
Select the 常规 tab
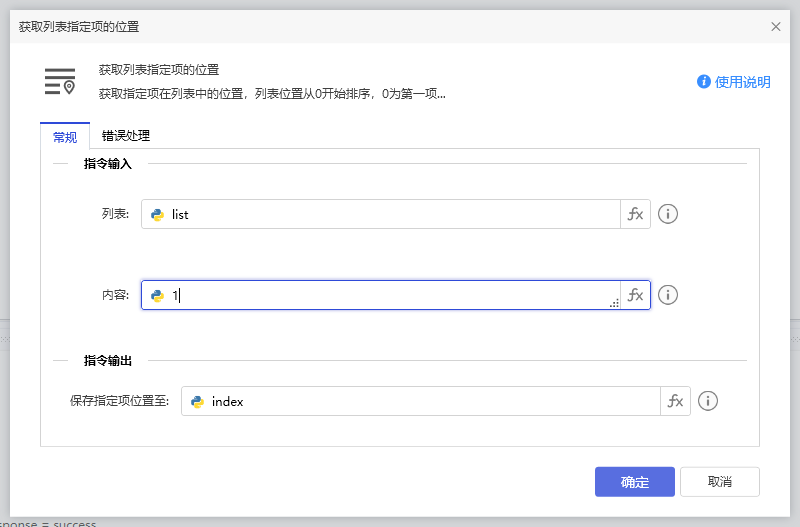tap(65, 137)
